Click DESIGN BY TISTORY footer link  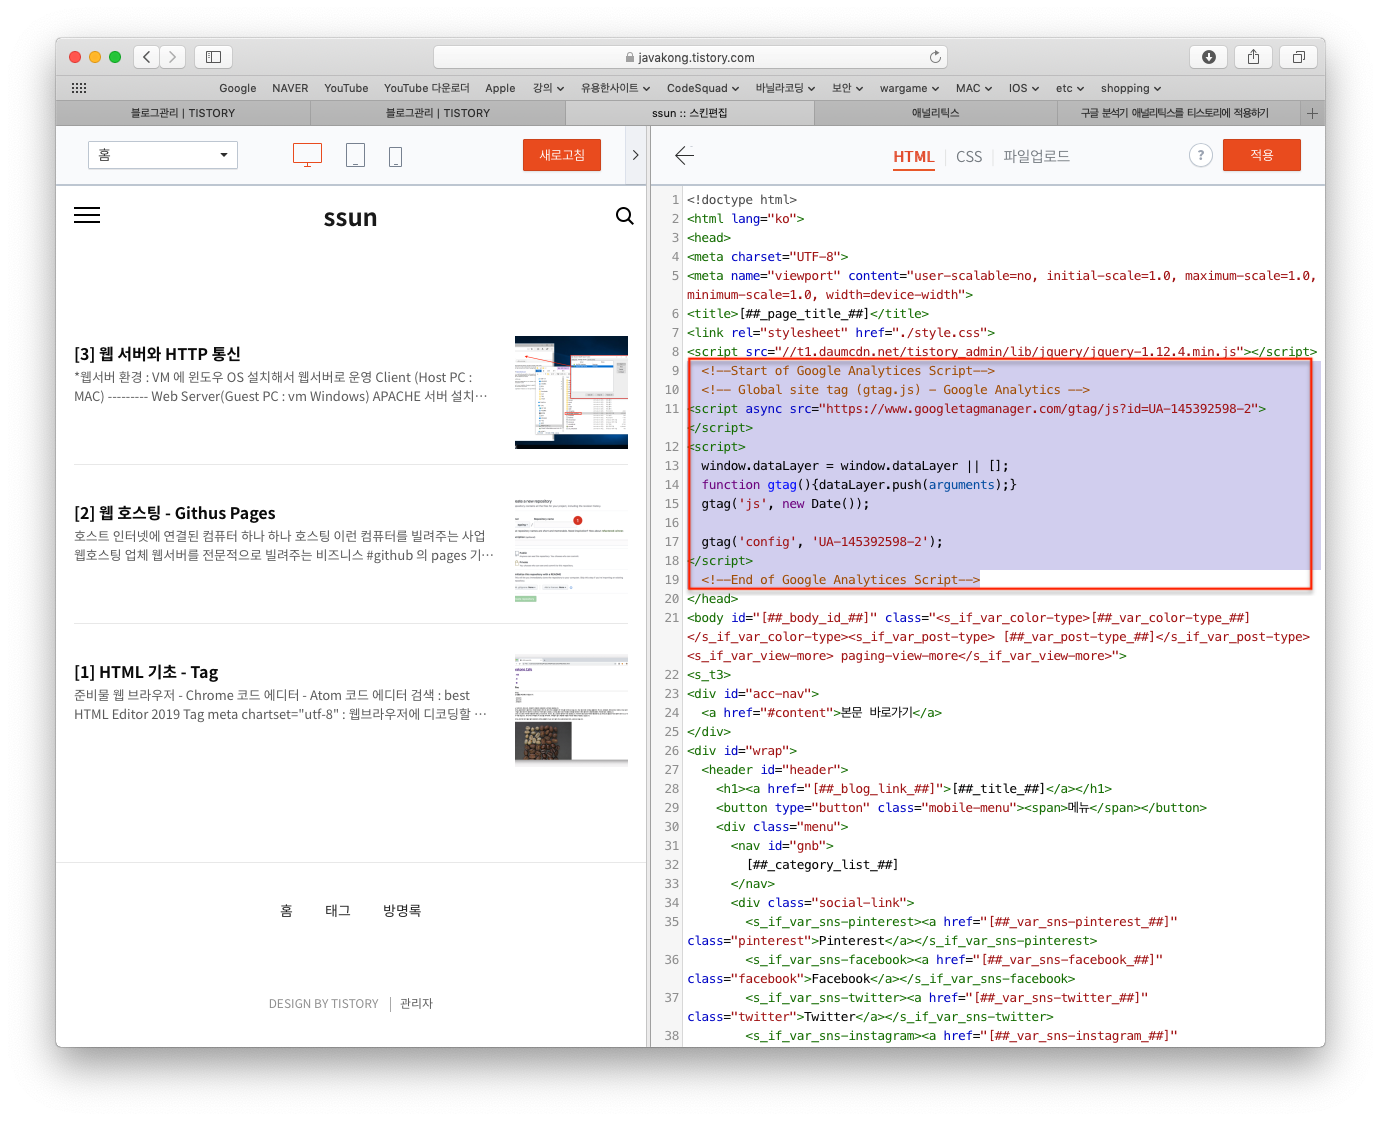click(323, 1004)
